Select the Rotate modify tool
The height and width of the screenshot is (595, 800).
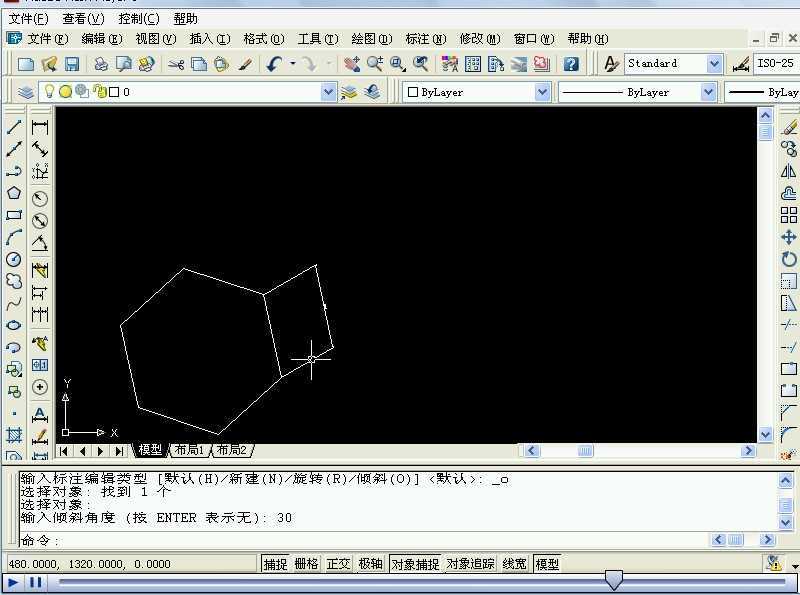(789, 259)
